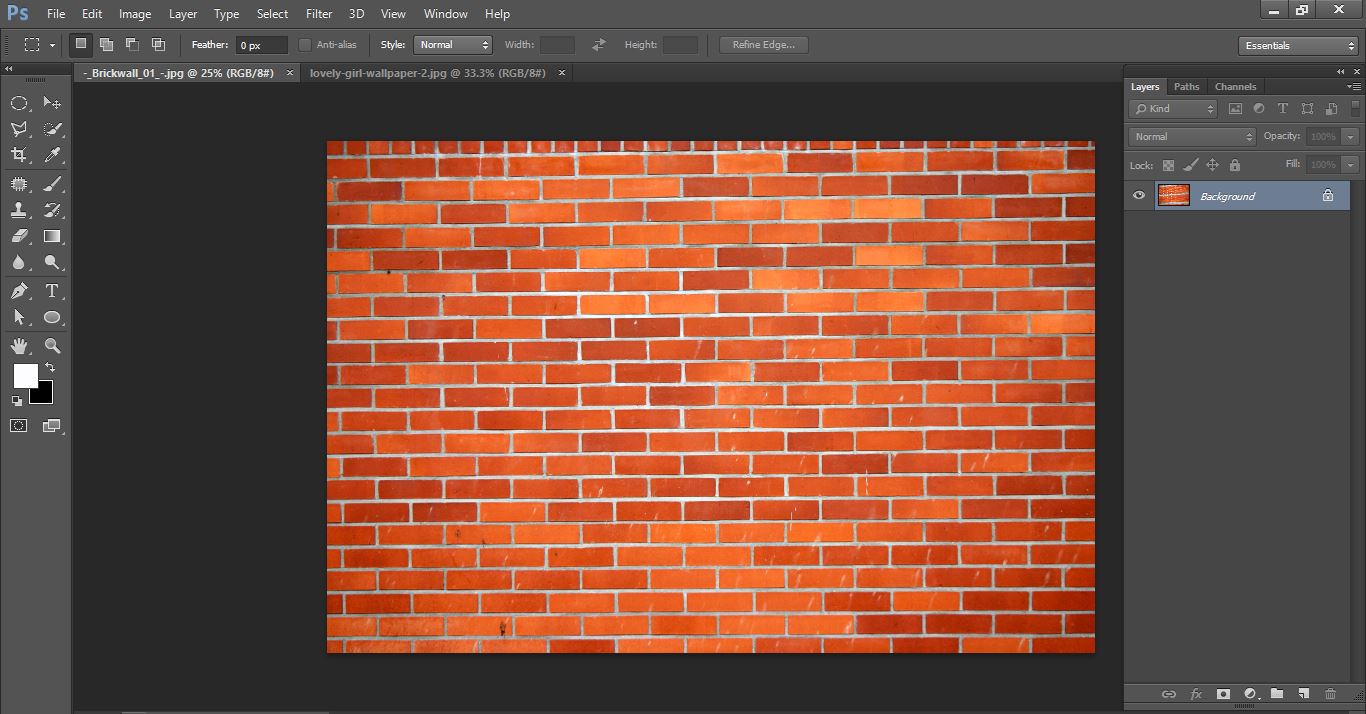
Task: Open the blending mode dropdown
Action: [1190, 136]
